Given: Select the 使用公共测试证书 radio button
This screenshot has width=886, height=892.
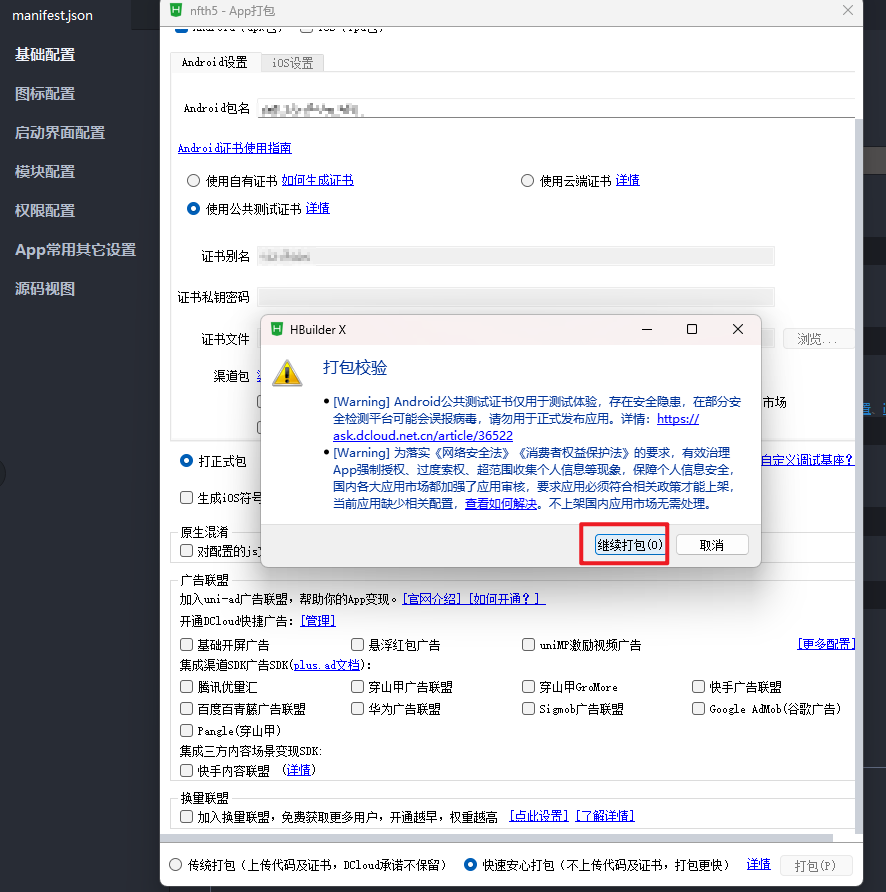Looking at the screenshot, I should (193, 209).
